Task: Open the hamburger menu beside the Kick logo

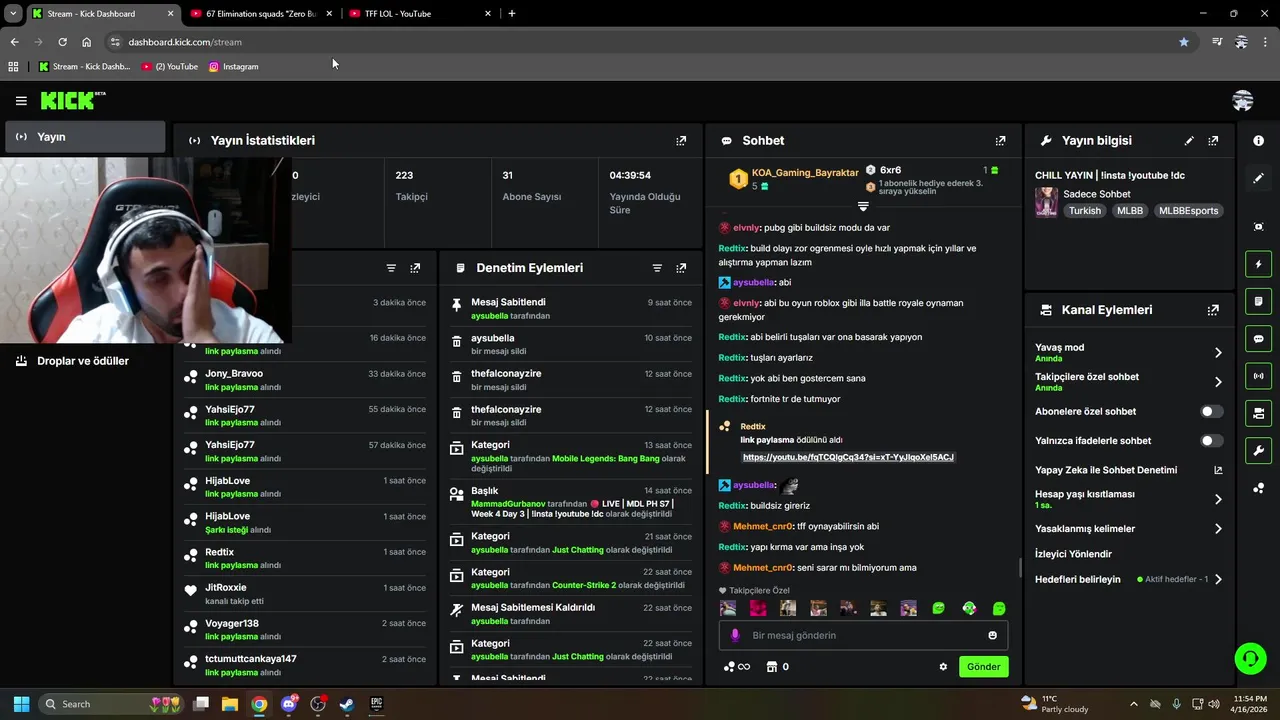Action: [21, 100]
